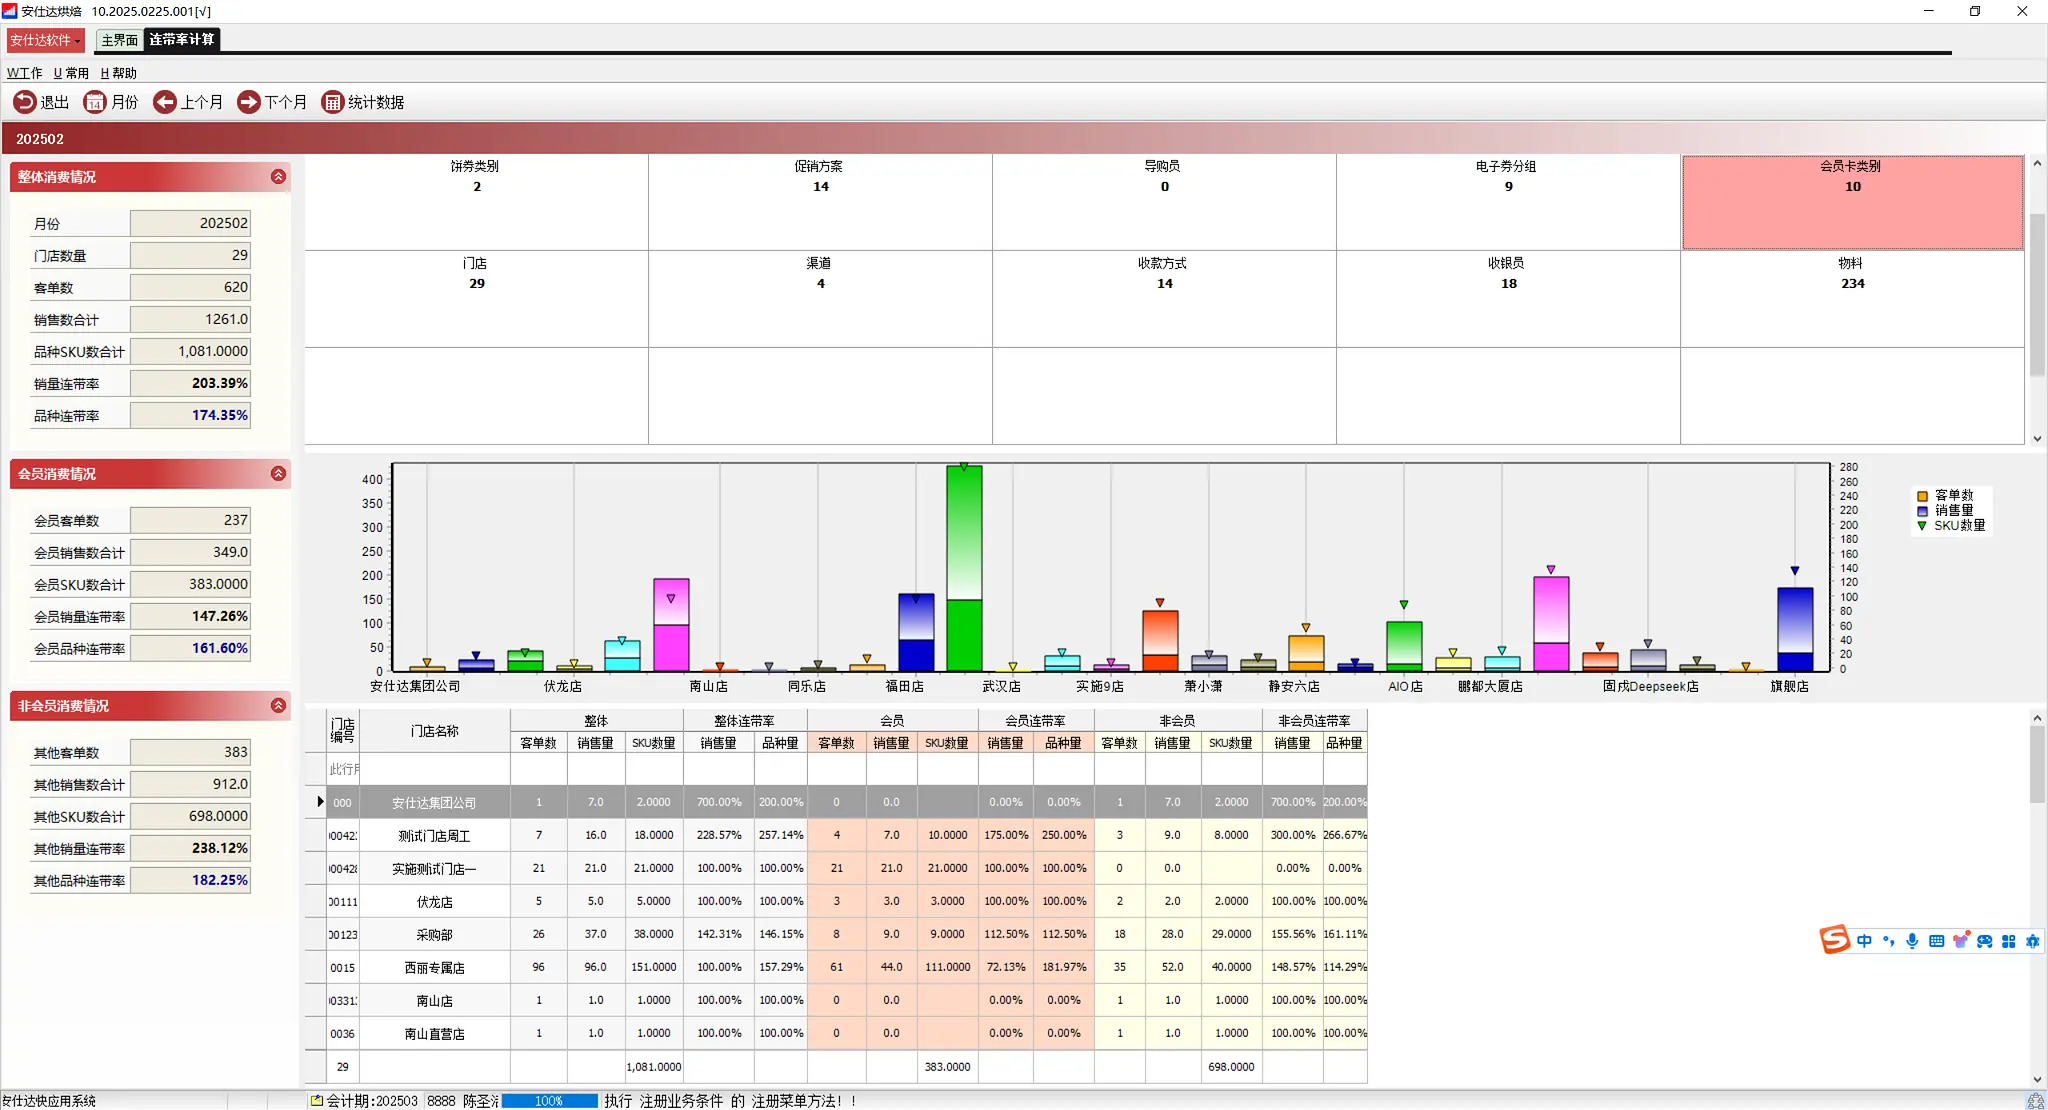This screenshot has width=2048, height=1110.
Task: Click the 其他销售数合计 field showing 912.0
Action: pyautogui.click(x=190, y=784)
